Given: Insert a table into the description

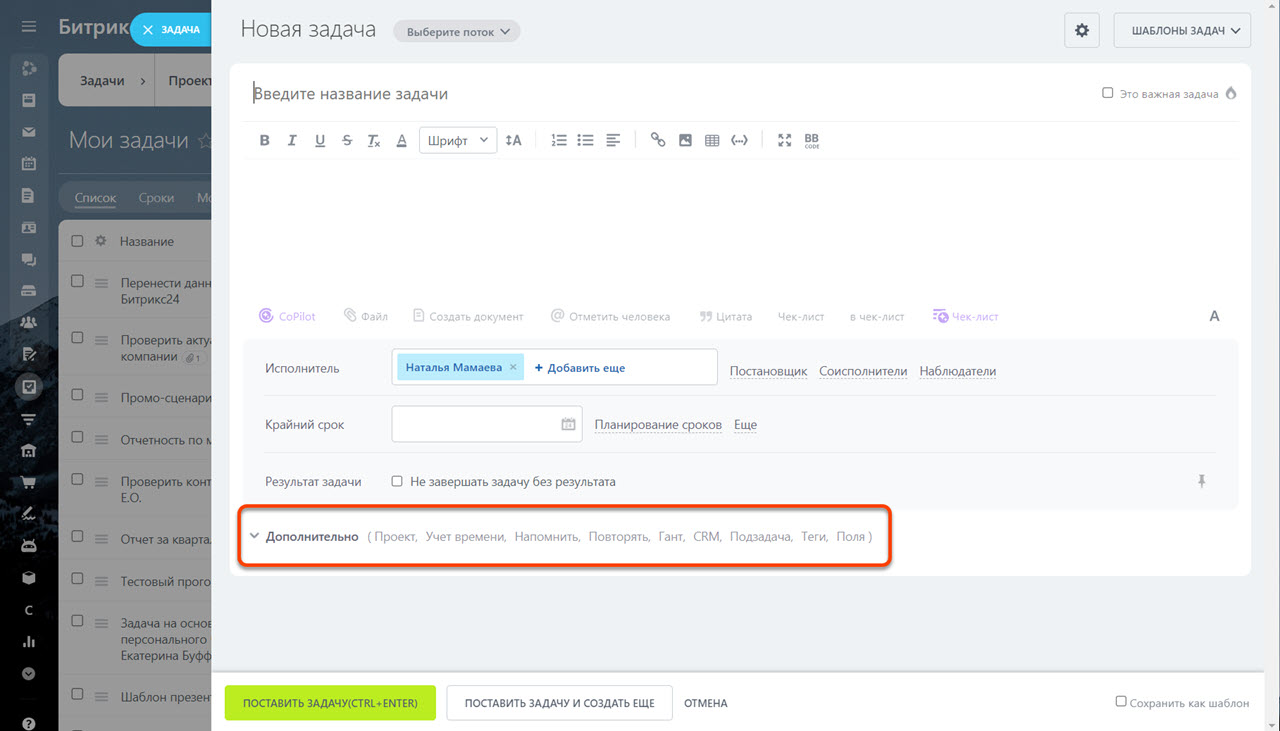Looking at the screenshot, I should tap(712, 140).
